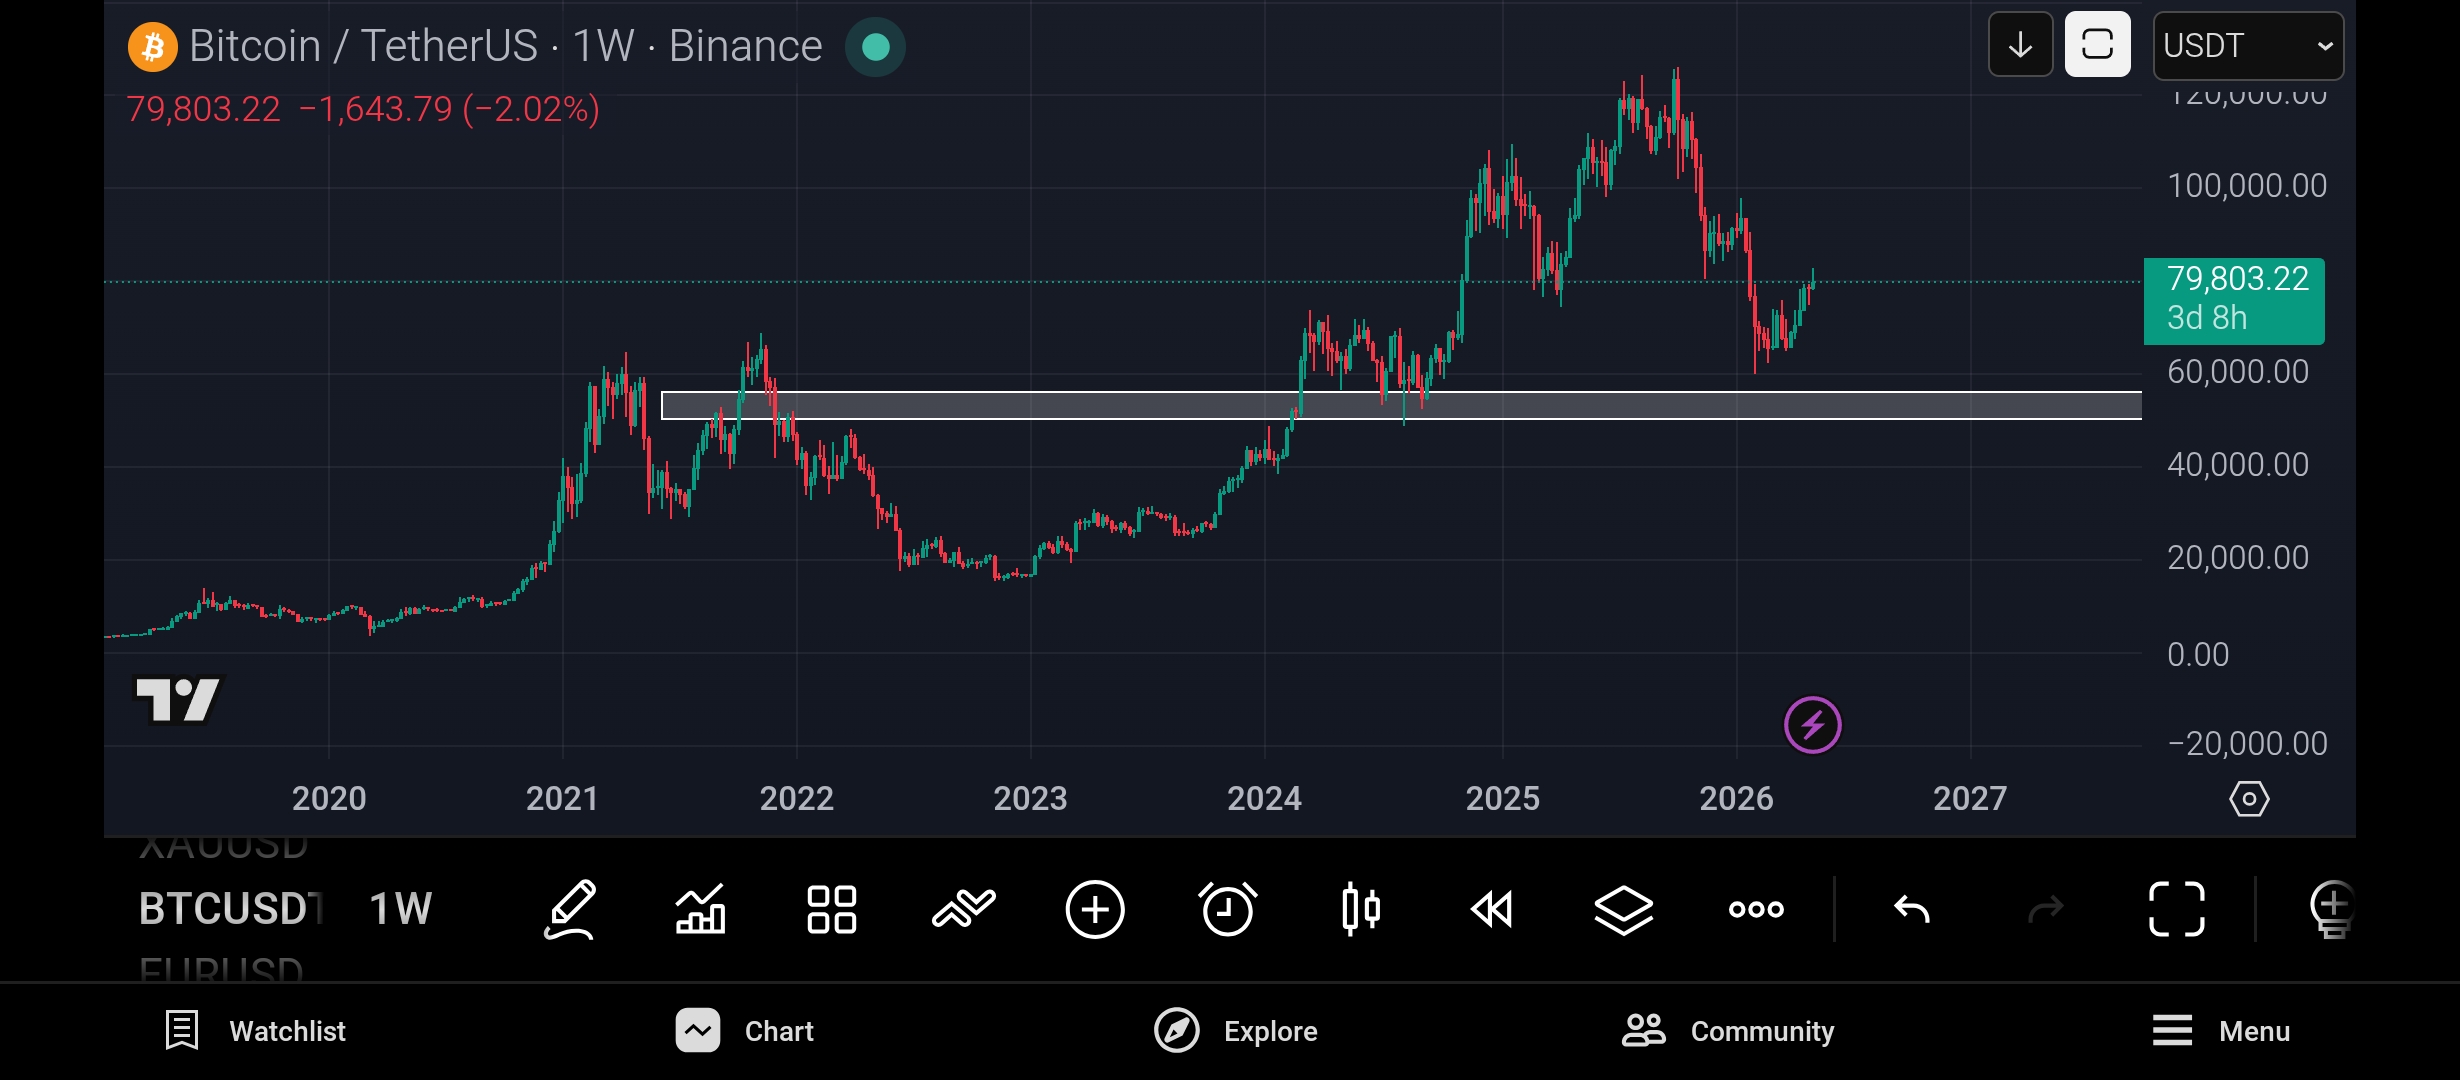Tap the green 79,803.22 current price label

[2234, 300]
